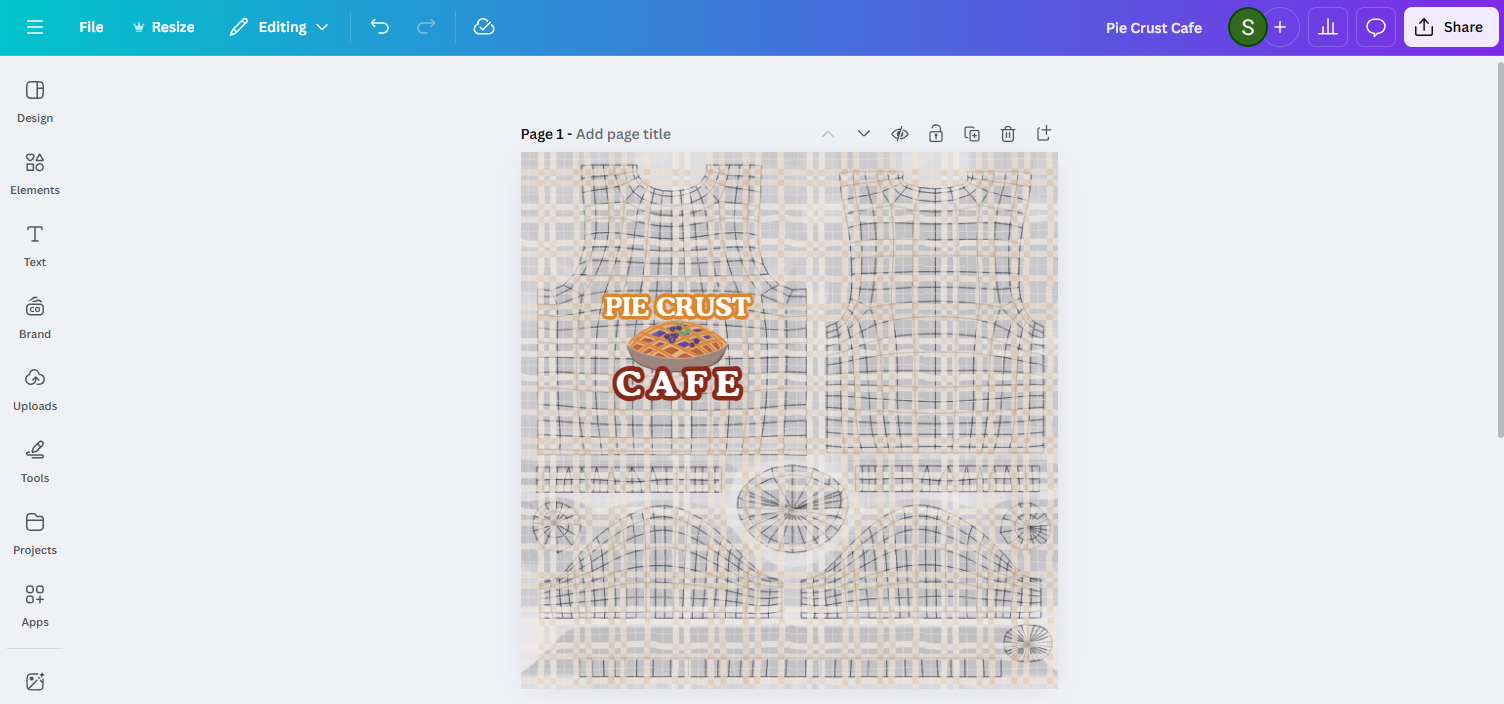The image size is (1504, 704).
Task: Open the Text tab in sidebar
Action: click(35, 245)
